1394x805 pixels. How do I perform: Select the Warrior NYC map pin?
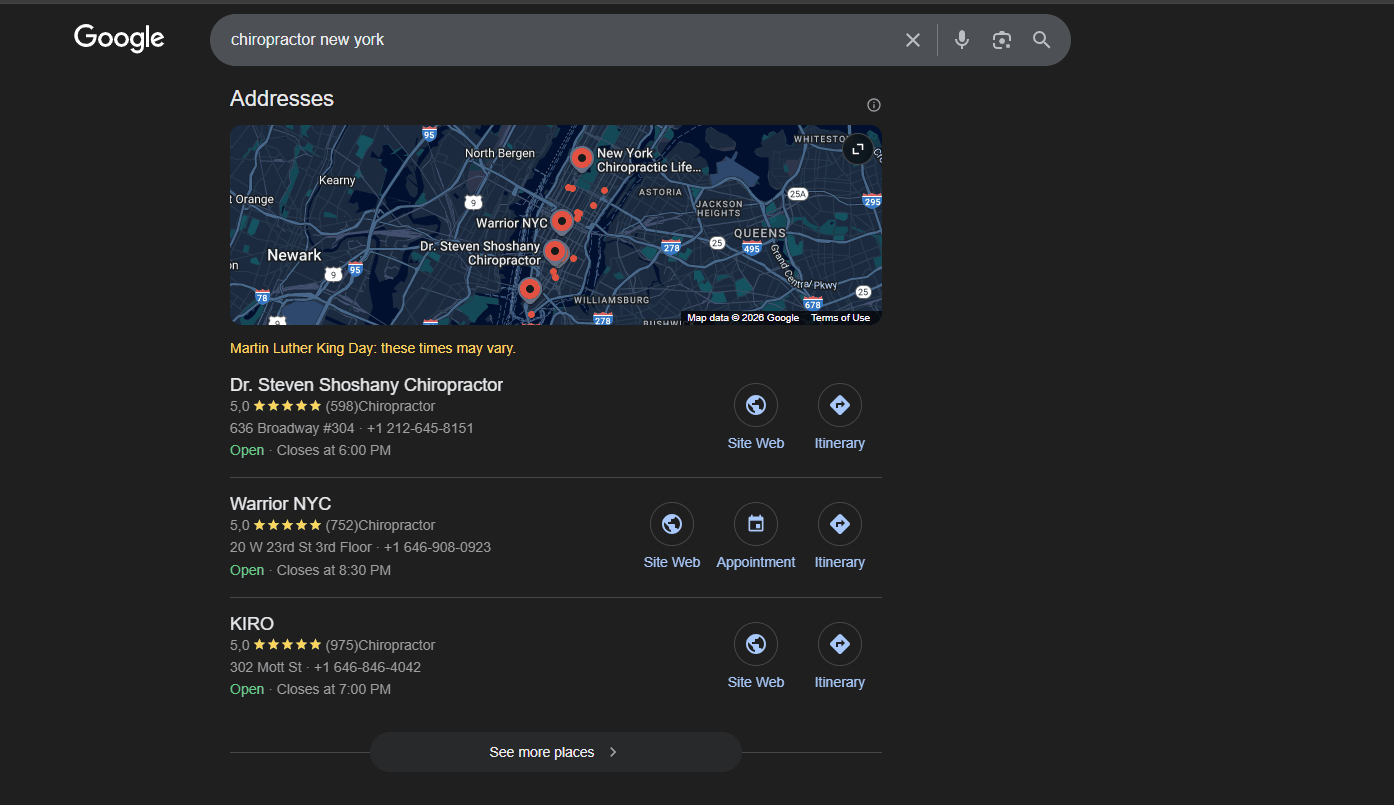point(562,220)
